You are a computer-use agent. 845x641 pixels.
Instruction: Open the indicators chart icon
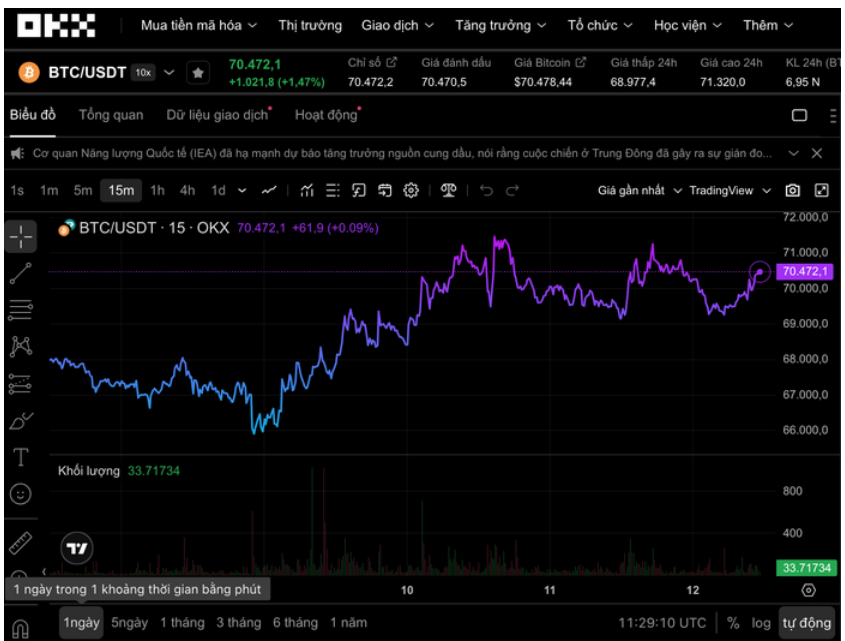pos(307,190)
